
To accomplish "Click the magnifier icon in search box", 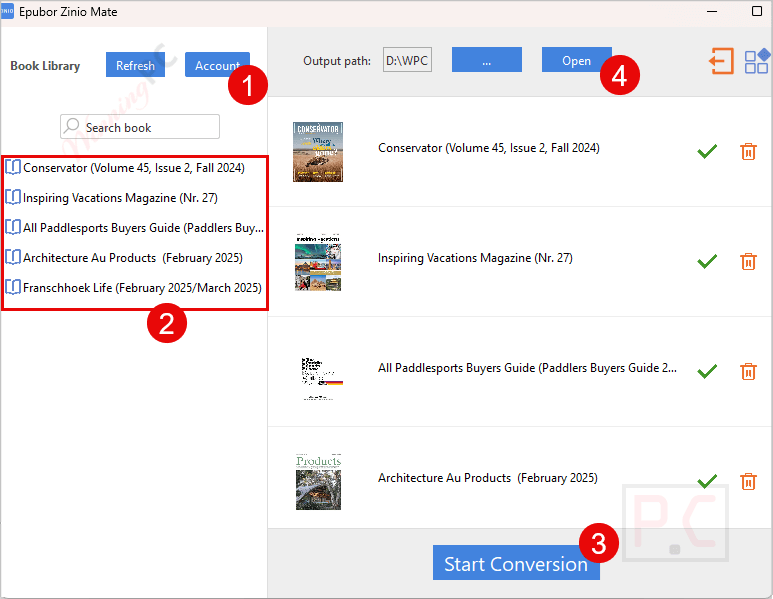I will pyautogui.click(x=72, y=126).
